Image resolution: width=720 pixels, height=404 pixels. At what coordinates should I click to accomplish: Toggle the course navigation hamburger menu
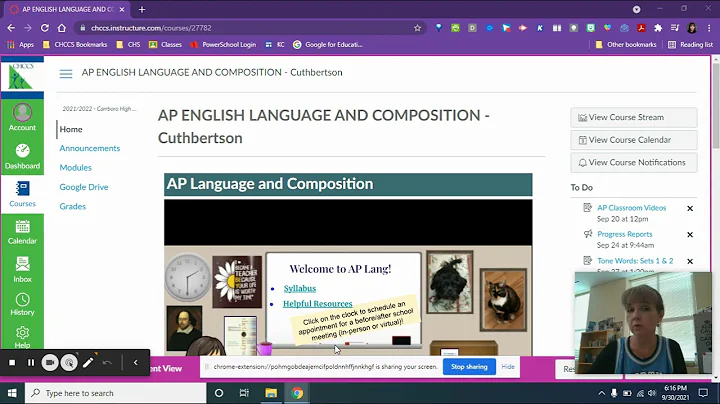(66, 73)
